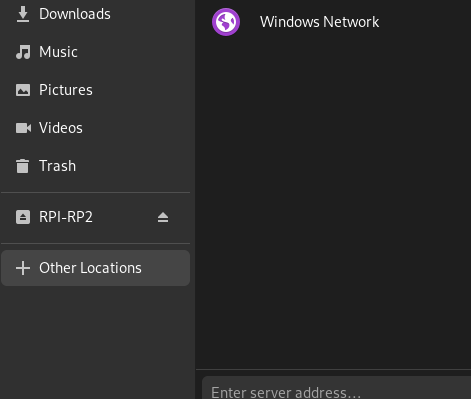The image size is (471, 399).
Task: Open Pictures from the sidebar
Action: [x=66, y=90]
